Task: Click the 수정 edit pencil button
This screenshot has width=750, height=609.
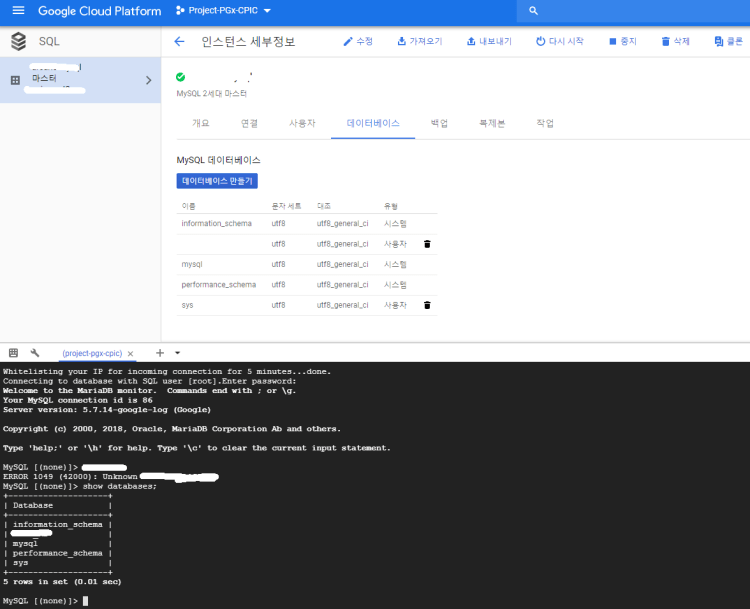Action: [358, 41]
